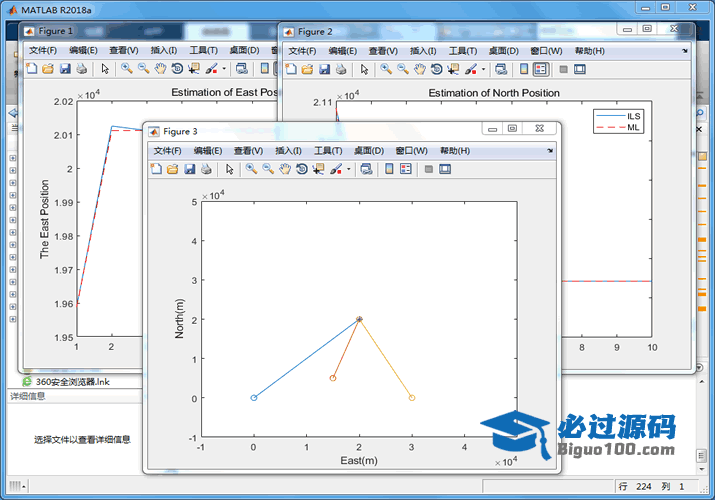Image resolution: width=715 pixels, height=500 pixels.
Task: Open 插入(I) menu in Figure 3
Action: [x=288, y=151]
